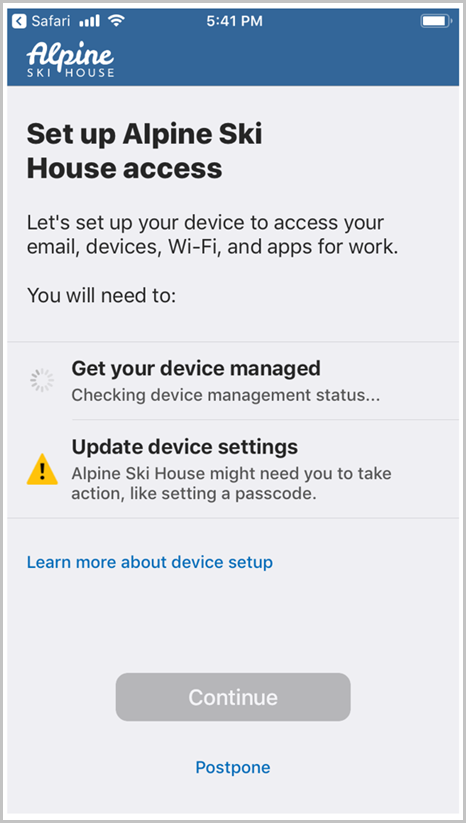Tap the Wi-Fi status icon

tap(116, 21)
